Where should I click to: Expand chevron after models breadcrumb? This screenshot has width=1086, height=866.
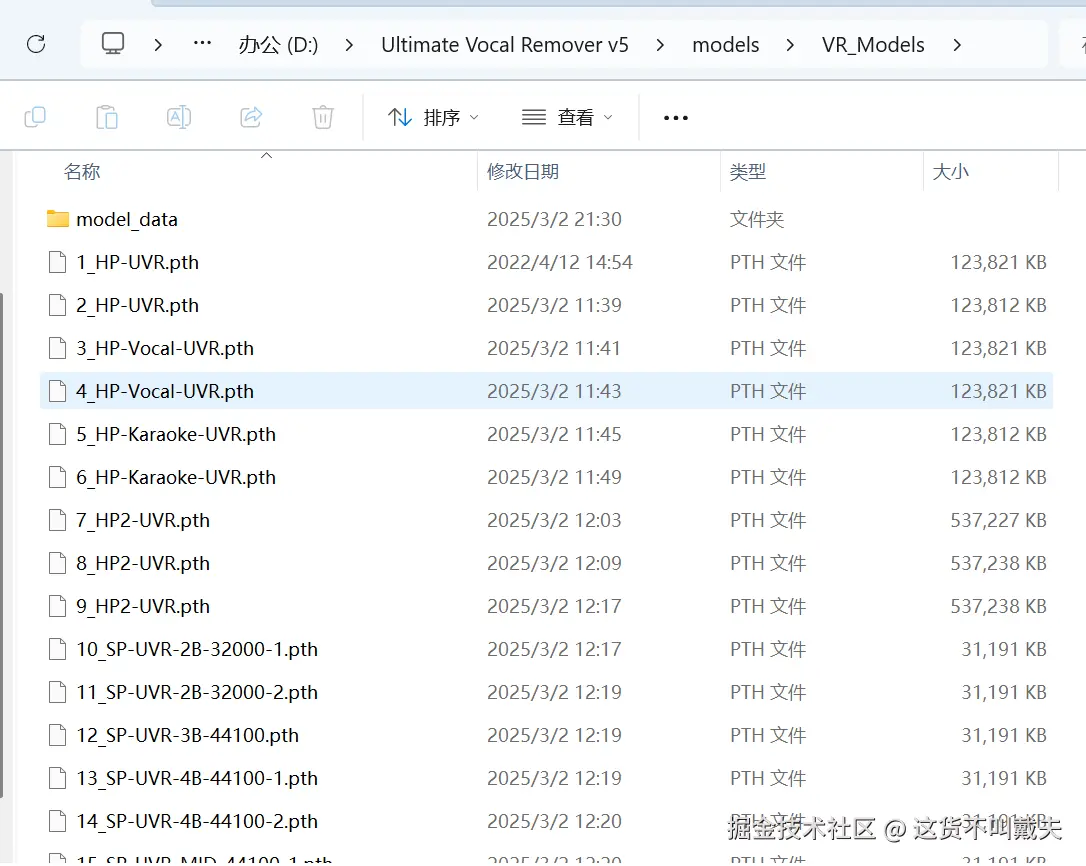(x=790, y=45)
